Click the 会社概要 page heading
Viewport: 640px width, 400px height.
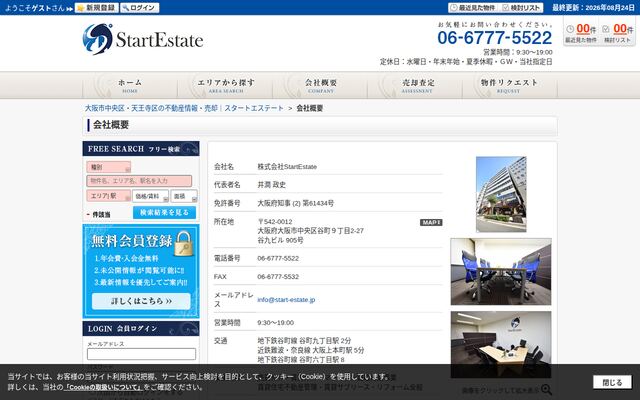[x=111, y=125]
